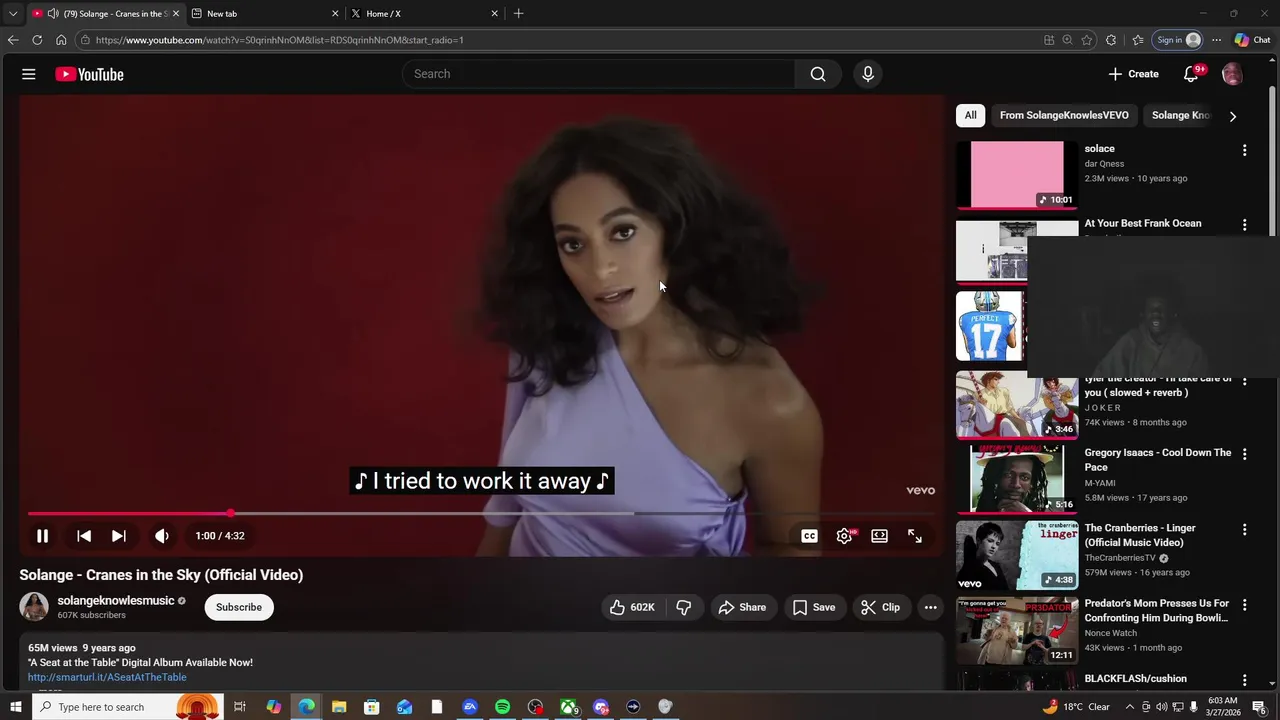The width and height of the screenshot is (1280, 720).
Task: Expand the tab actions chevron menu
Action: tap(13, 14)
